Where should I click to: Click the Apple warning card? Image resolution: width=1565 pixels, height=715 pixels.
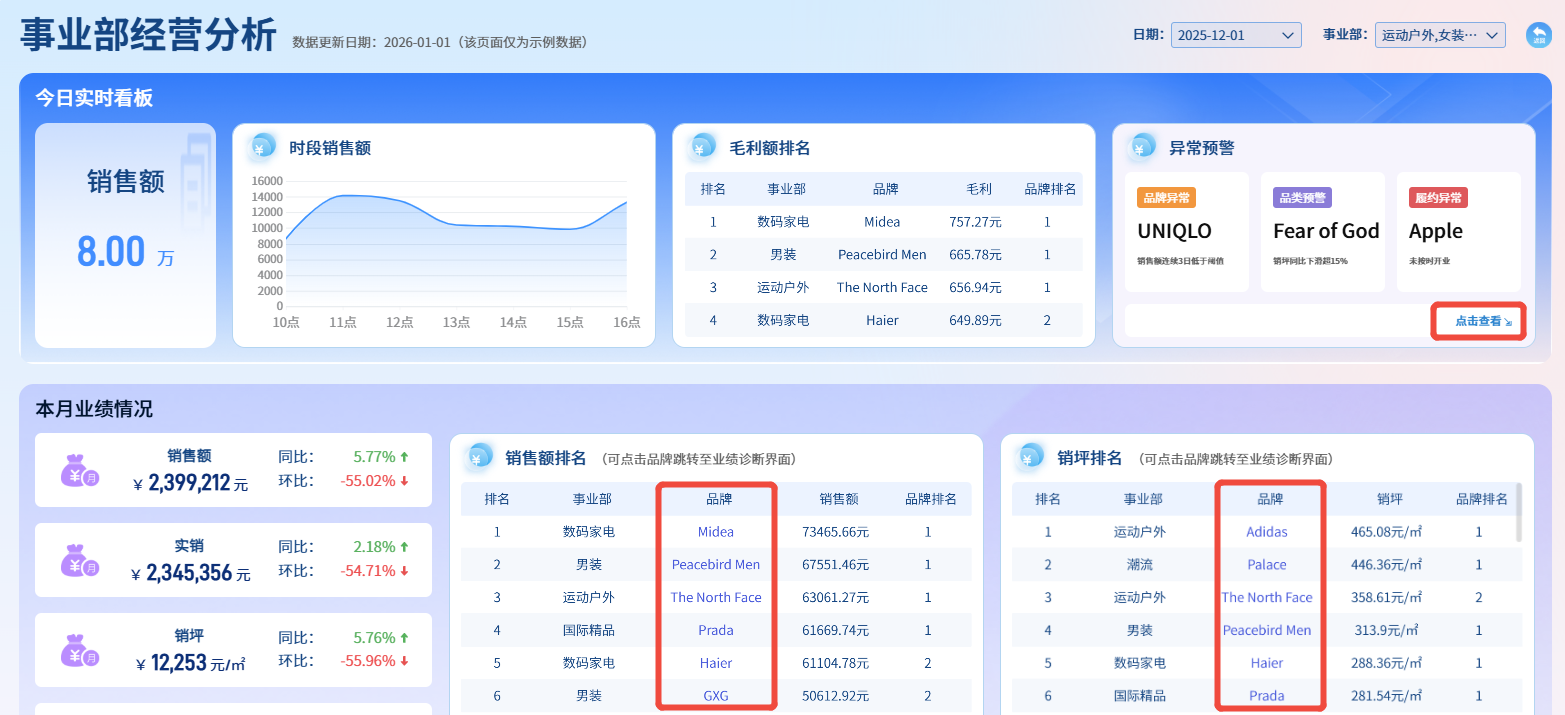point(1459,232)
